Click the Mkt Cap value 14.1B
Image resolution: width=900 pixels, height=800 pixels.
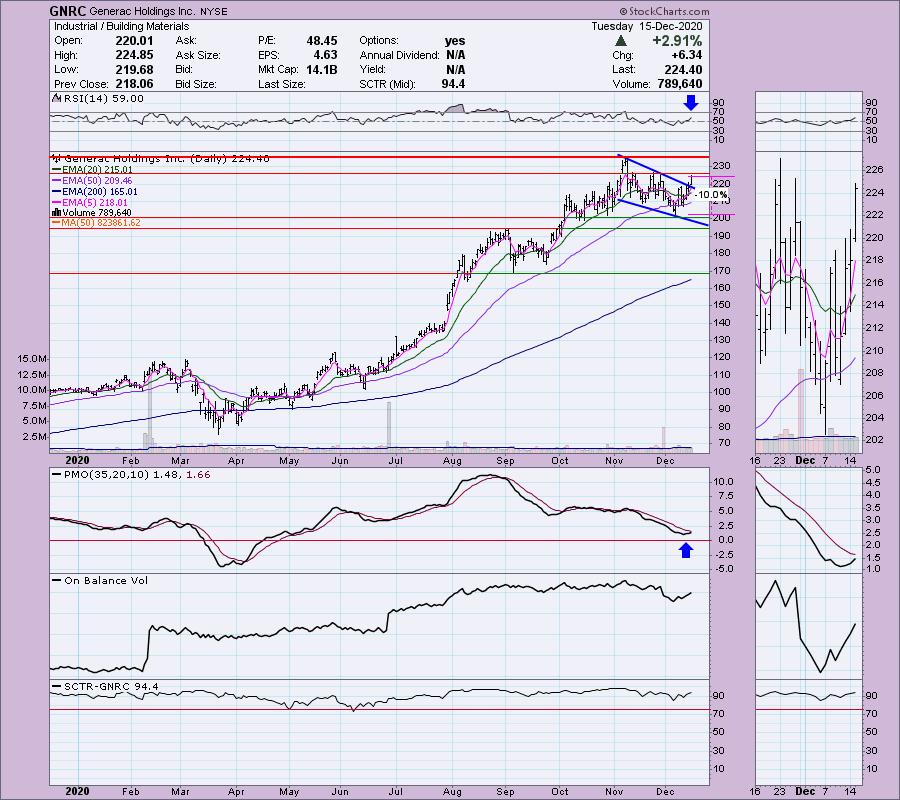tap(321, 69)
